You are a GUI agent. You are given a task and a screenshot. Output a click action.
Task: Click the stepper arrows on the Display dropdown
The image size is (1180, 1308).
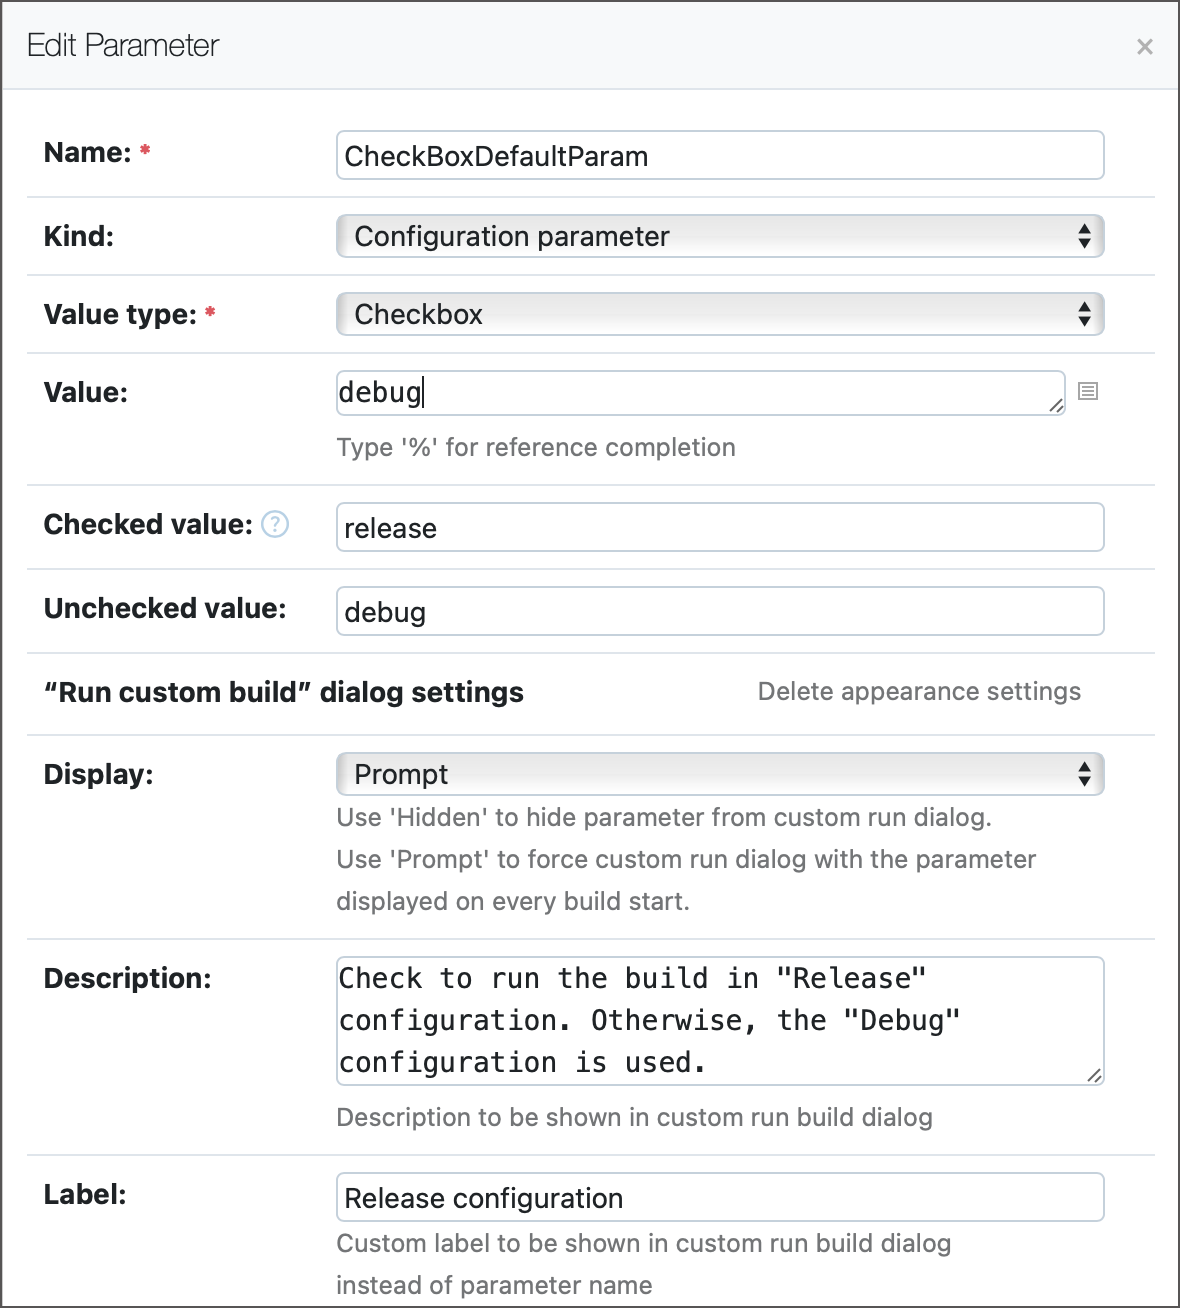click(1086, 773)
